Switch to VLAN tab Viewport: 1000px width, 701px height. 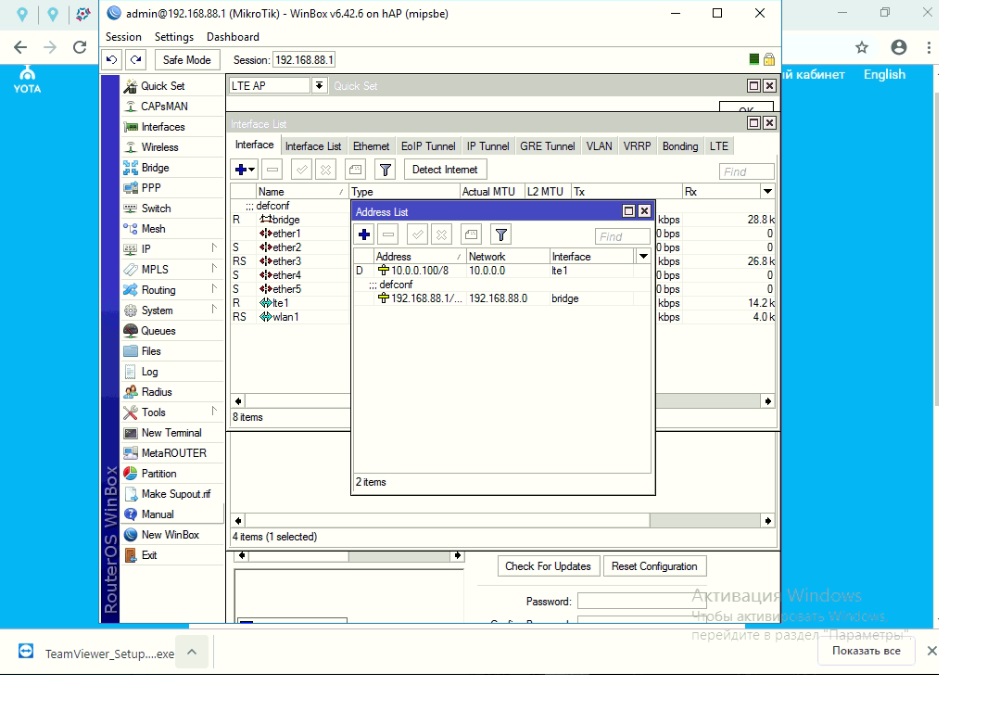599,146
